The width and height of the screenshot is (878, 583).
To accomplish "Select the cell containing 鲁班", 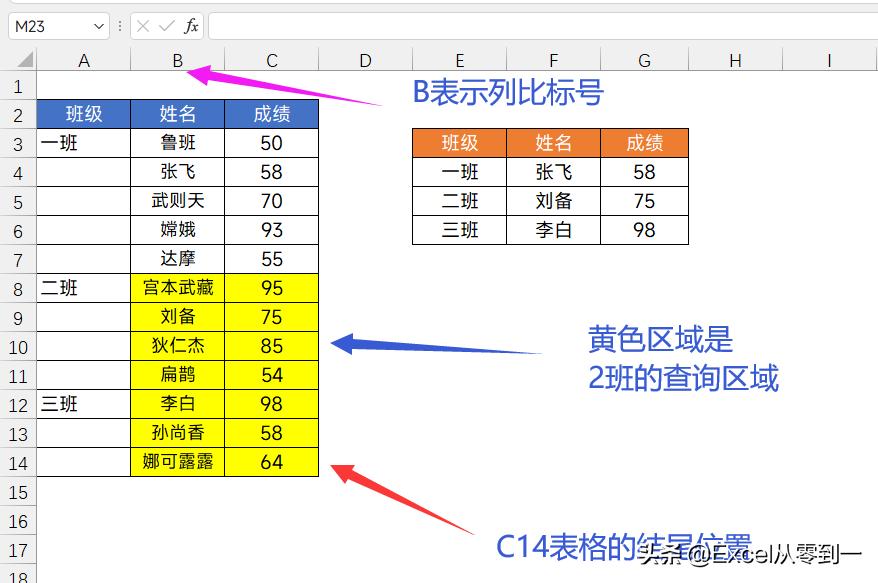I will [177, 143].
